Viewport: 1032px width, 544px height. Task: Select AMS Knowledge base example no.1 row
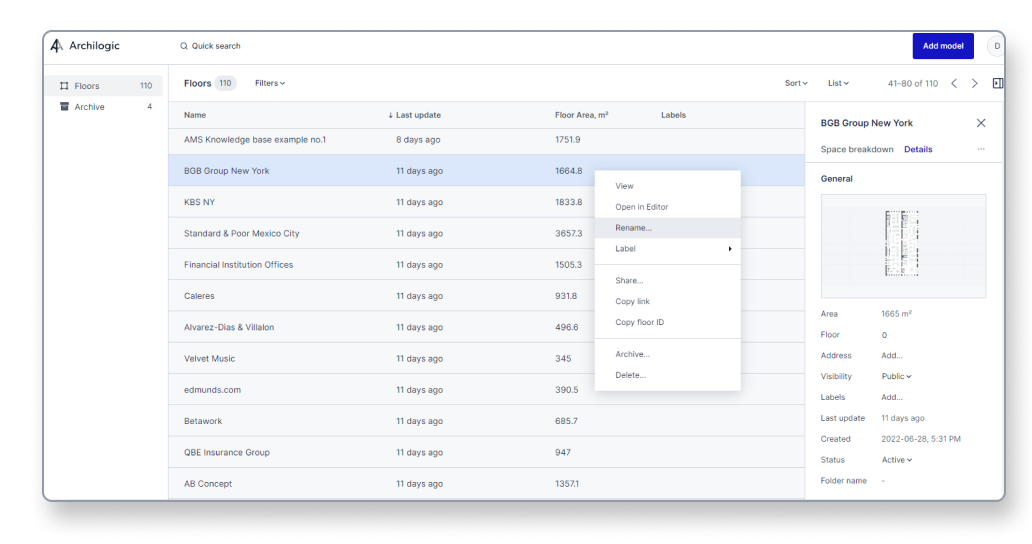(x=486, y=140)
